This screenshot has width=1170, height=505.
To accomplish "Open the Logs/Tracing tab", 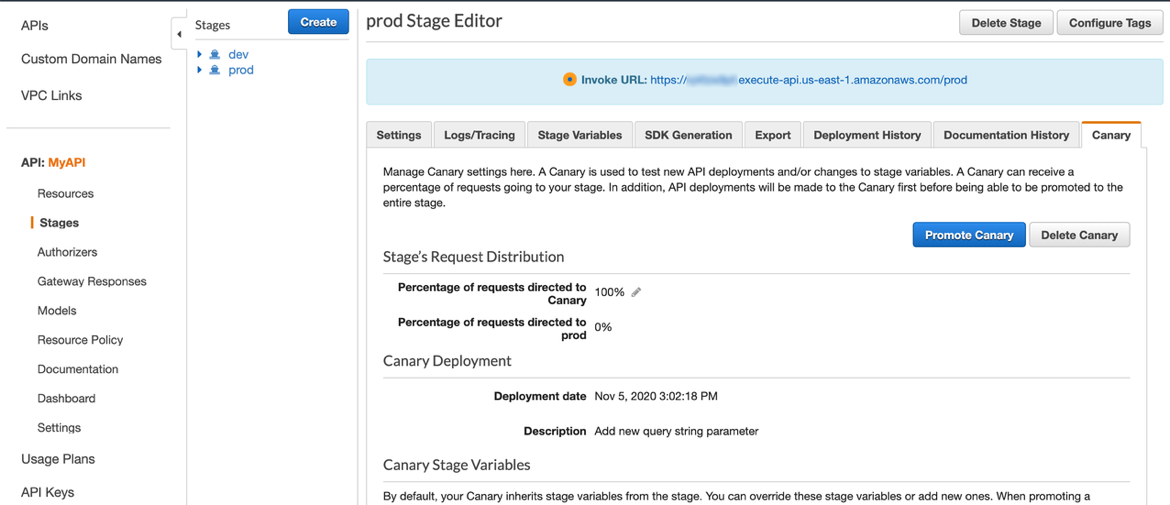I will click(479, 135).
